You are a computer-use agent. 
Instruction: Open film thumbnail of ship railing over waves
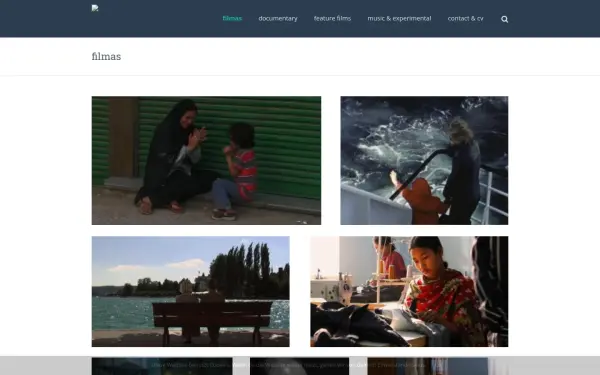pyautogui.click(x=424, y=160)
